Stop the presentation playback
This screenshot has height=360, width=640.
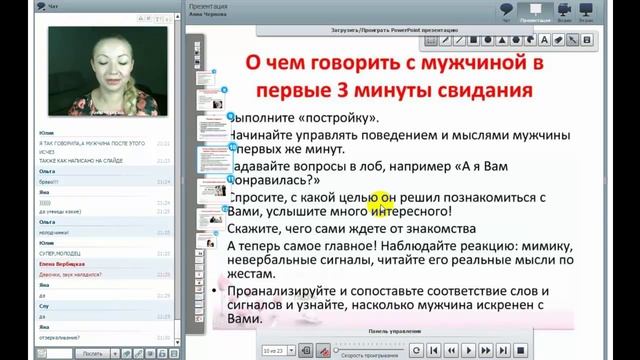click(520, 350)
